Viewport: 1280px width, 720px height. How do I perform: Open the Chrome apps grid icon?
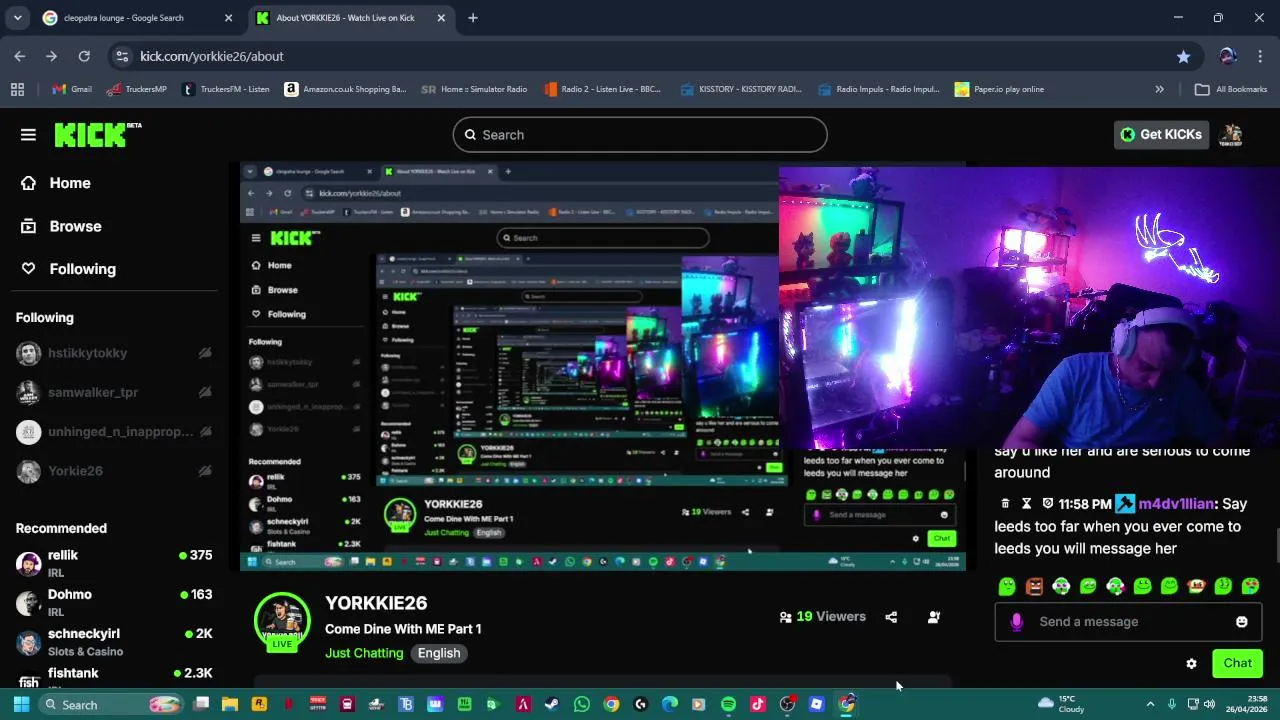tap(17, 89)
